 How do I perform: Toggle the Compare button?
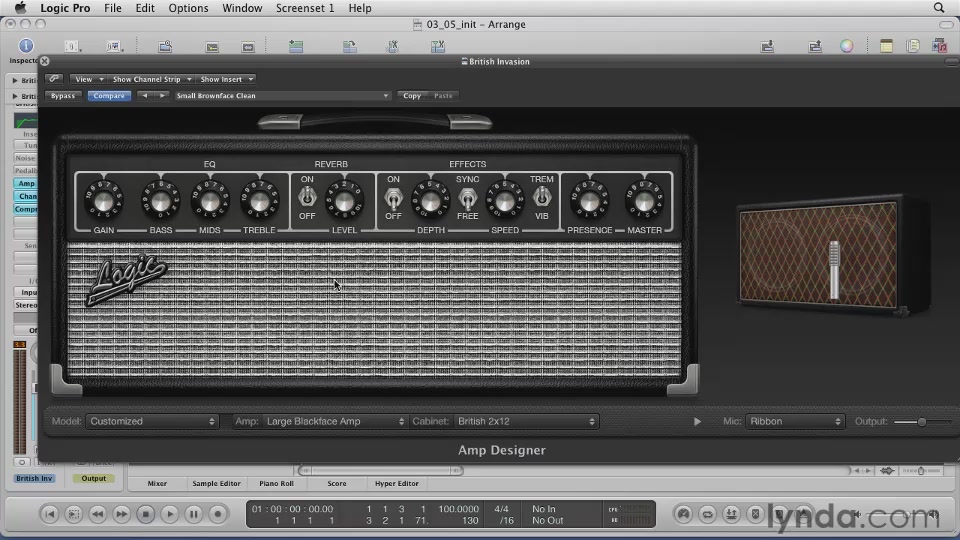tap(109, 96)
